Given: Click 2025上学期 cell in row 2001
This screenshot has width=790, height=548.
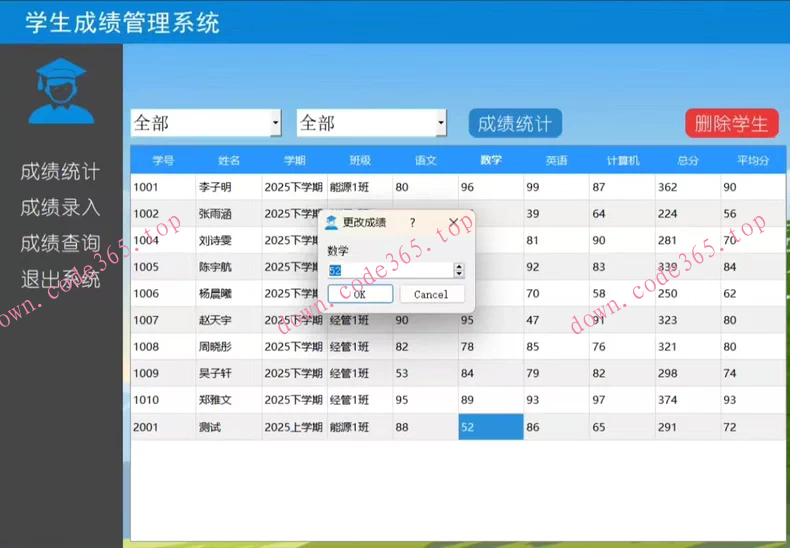Looking at the screenshot, I should [x=294, y=427].
